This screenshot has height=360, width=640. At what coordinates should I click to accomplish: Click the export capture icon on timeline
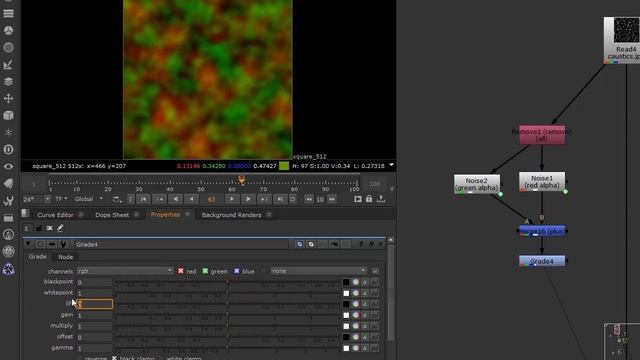pyautogui.click(x=381, y=199)
